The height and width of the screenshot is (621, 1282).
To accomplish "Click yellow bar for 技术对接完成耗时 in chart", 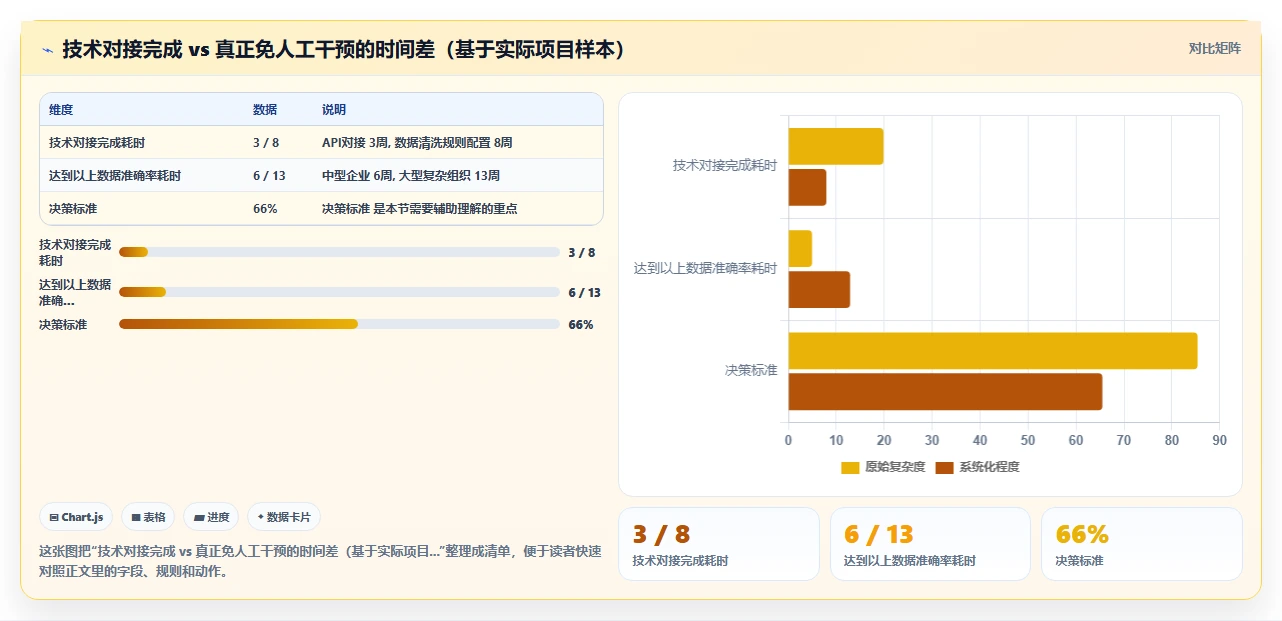I will pos(836,146).
